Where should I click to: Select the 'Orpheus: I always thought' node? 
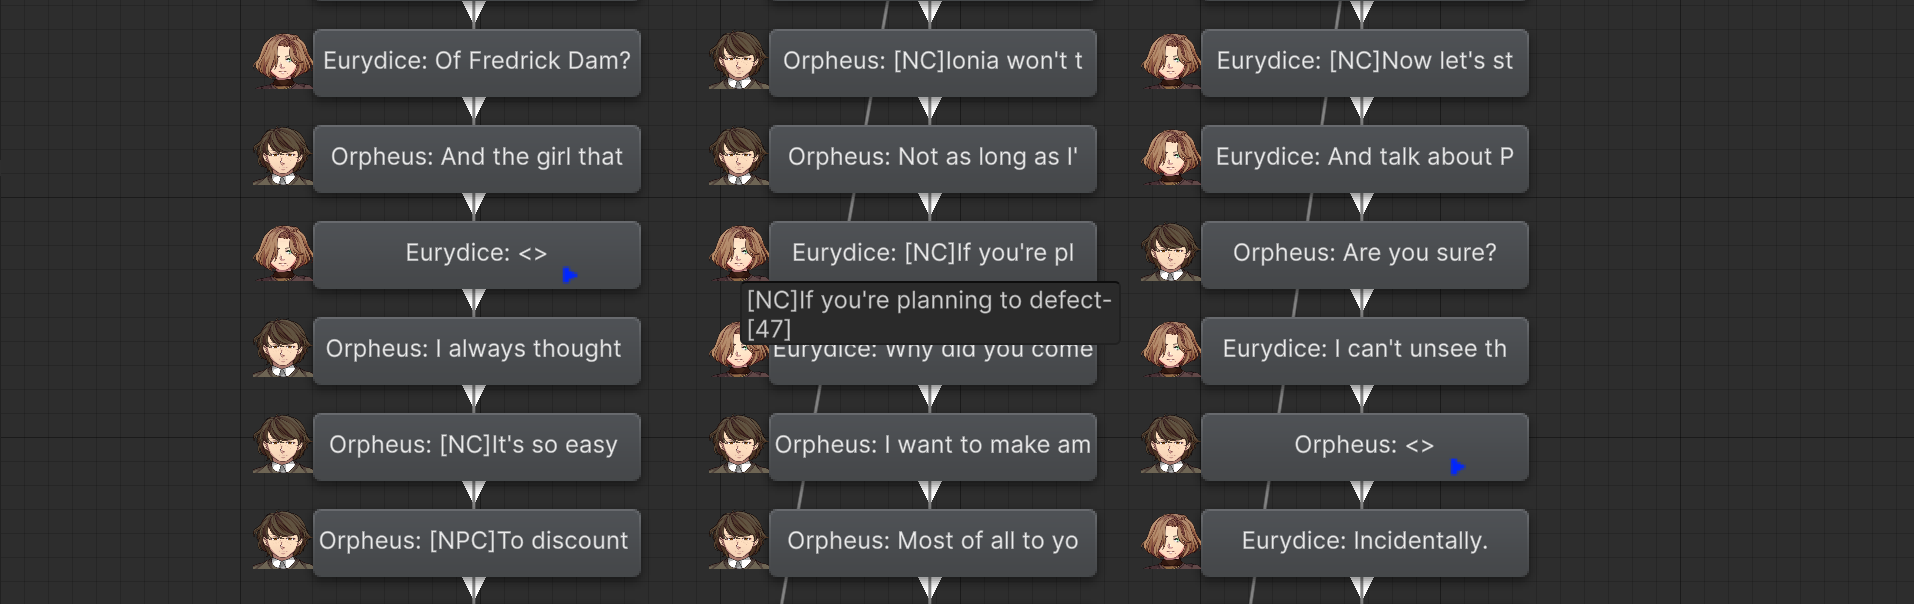[x=477, y=351]
